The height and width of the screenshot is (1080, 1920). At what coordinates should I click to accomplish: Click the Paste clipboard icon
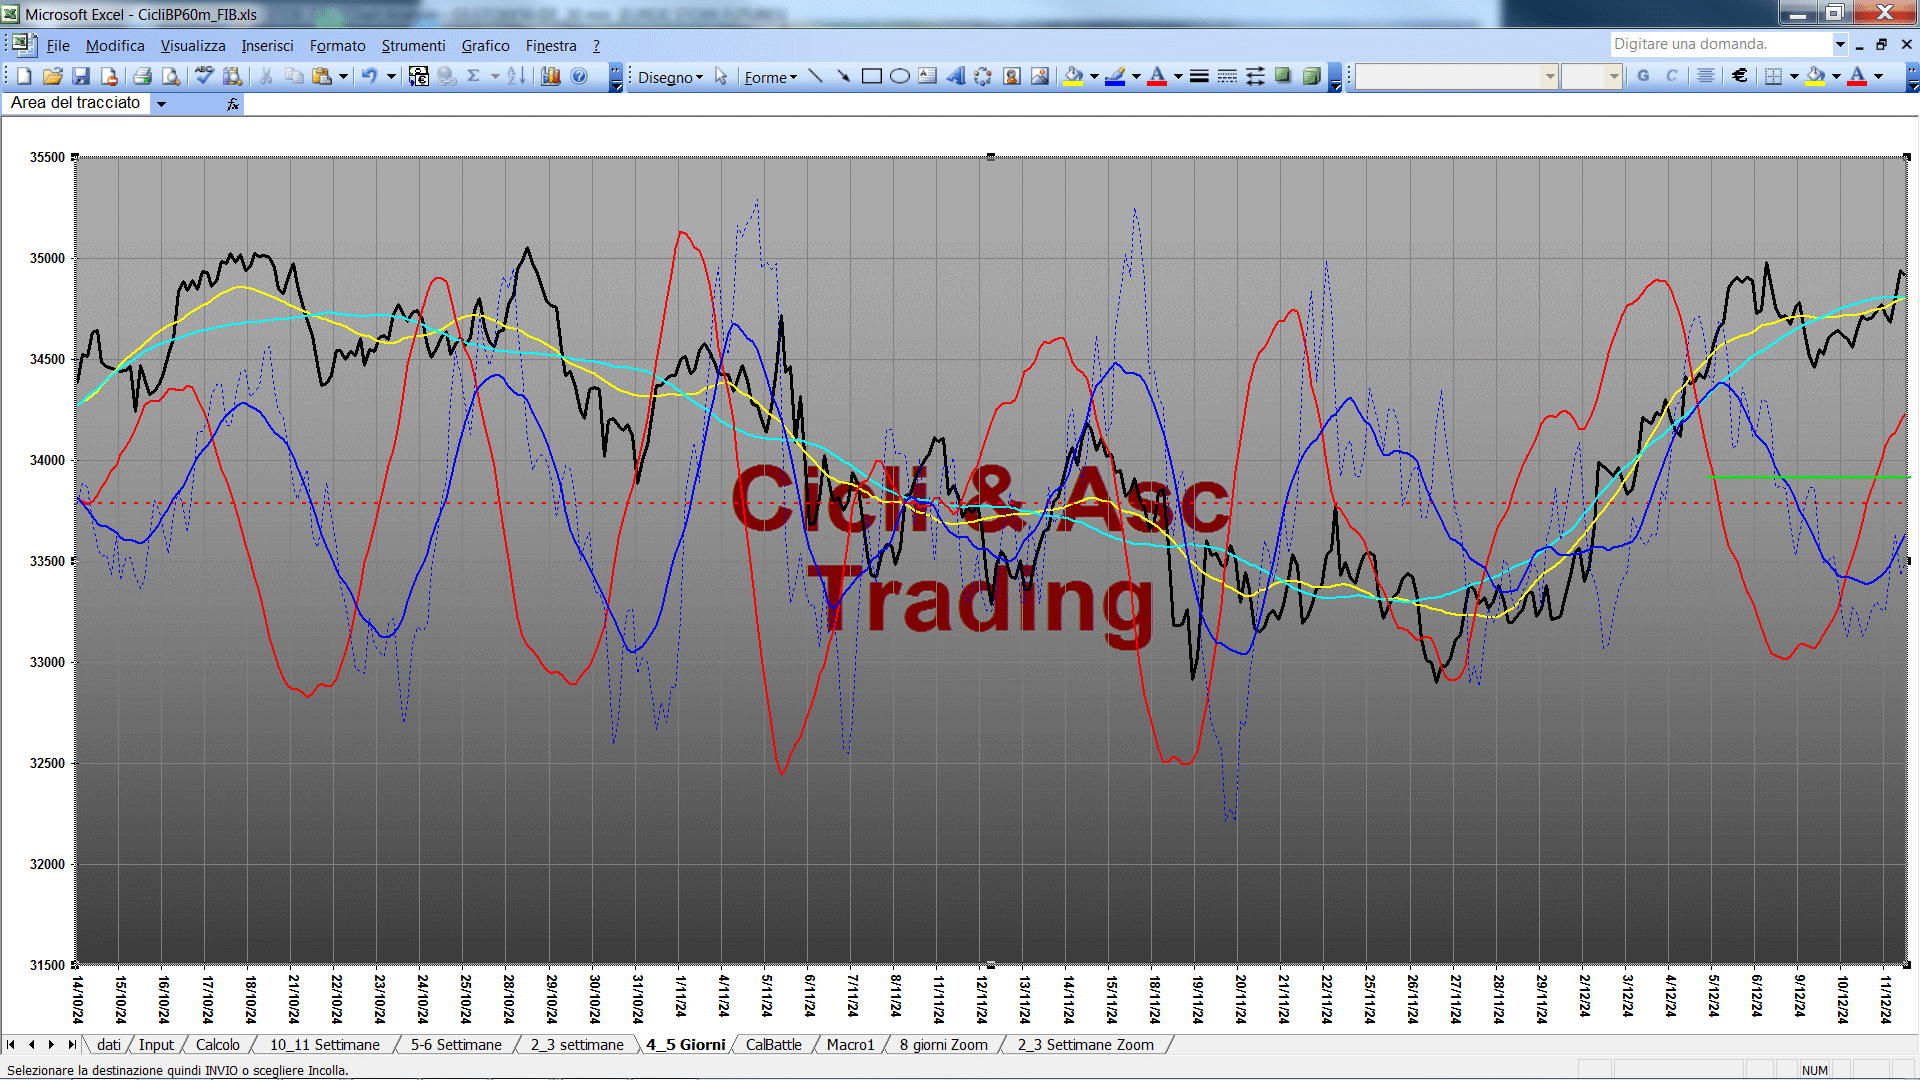321,76
